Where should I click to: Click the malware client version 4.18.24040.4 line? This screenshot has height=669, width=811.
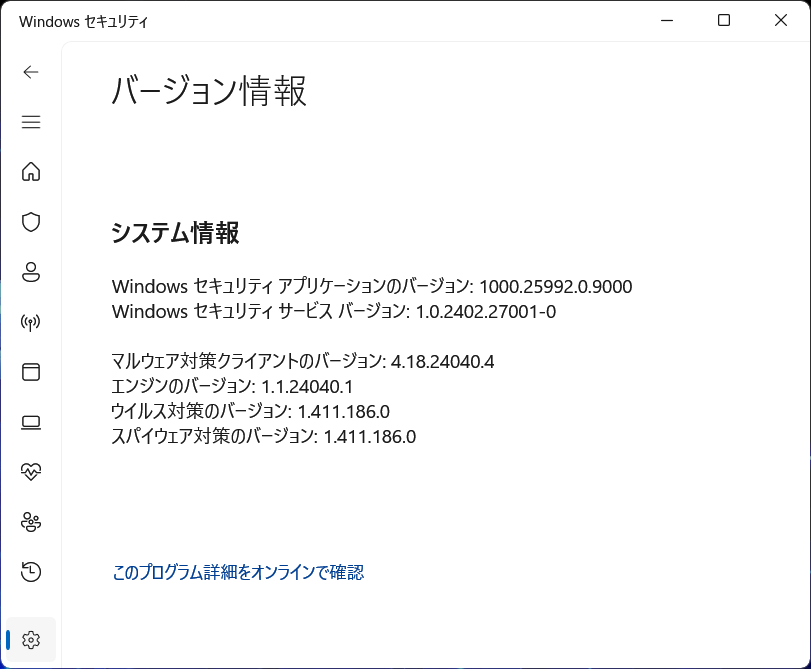[303, 361]
